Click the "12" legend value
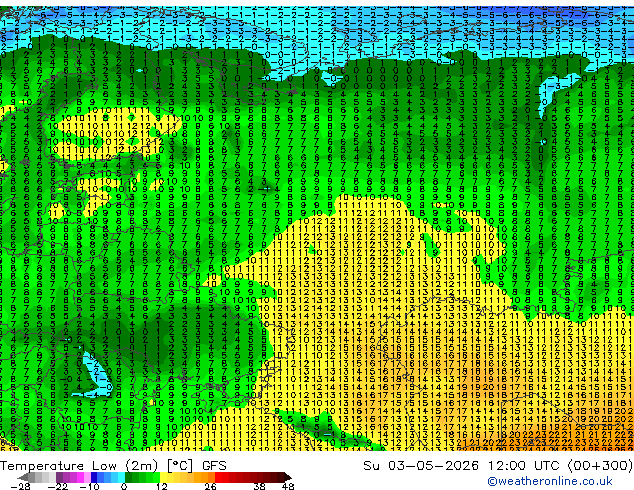This screenshot has width=634, height=490. pyautogui.click(x=162, y=486)
